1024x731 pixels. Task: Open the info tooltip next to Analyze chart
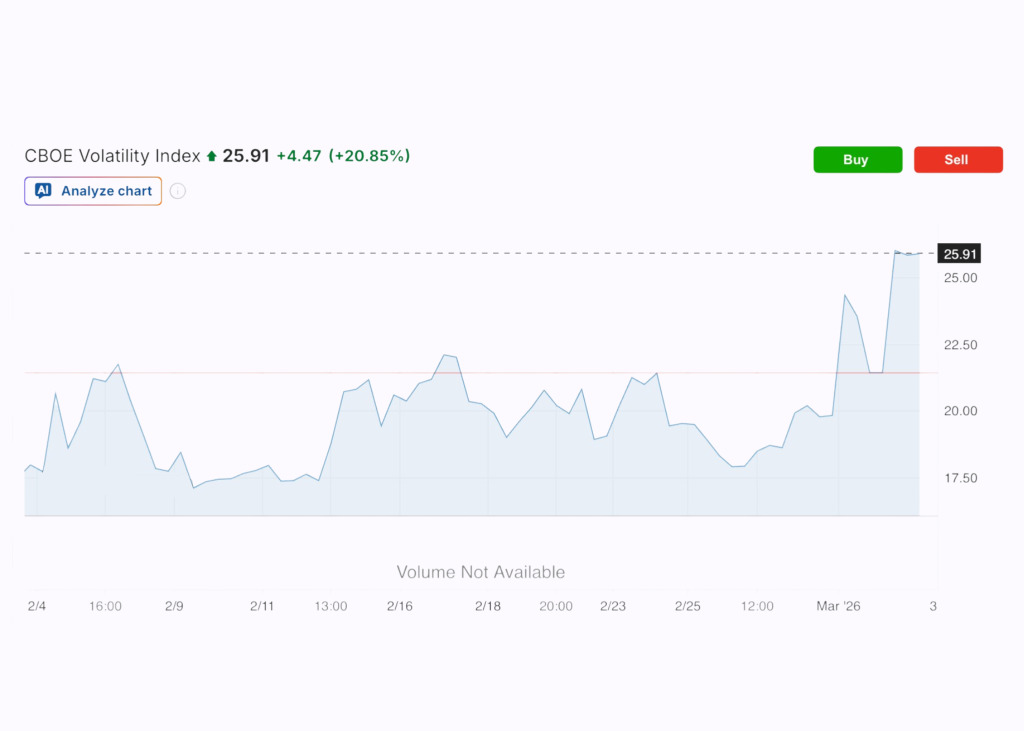click(177, 191)
